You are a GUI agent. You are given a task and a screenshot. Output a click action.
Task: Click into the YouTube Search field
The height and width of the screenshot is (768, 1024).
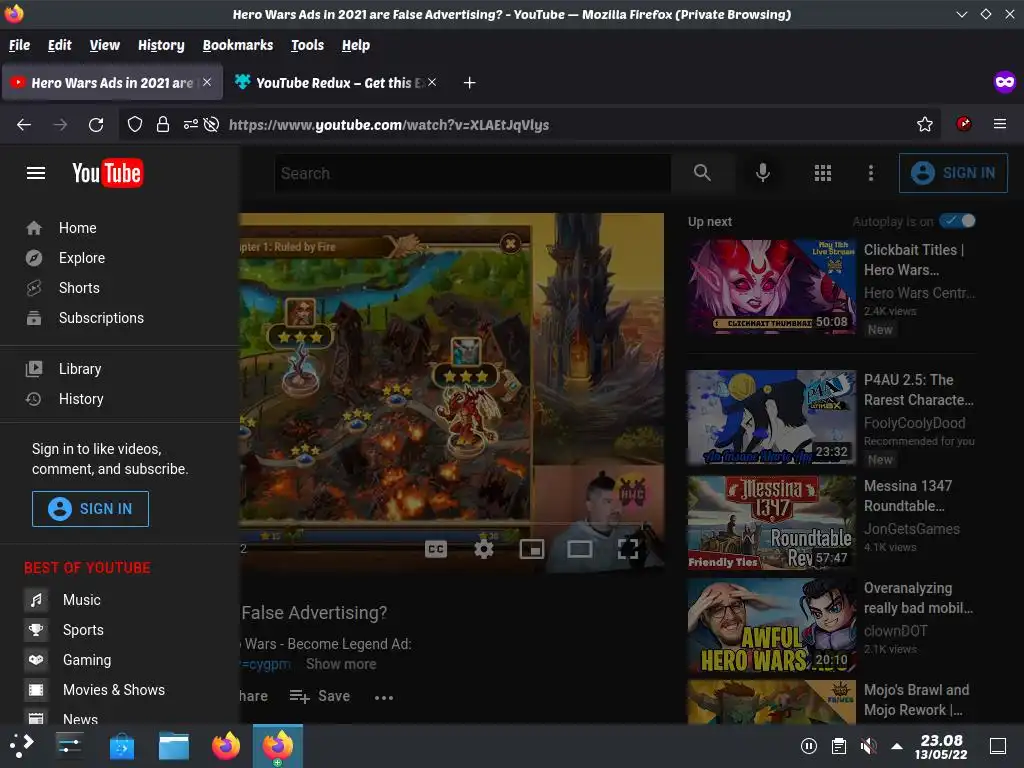point(472,173)
